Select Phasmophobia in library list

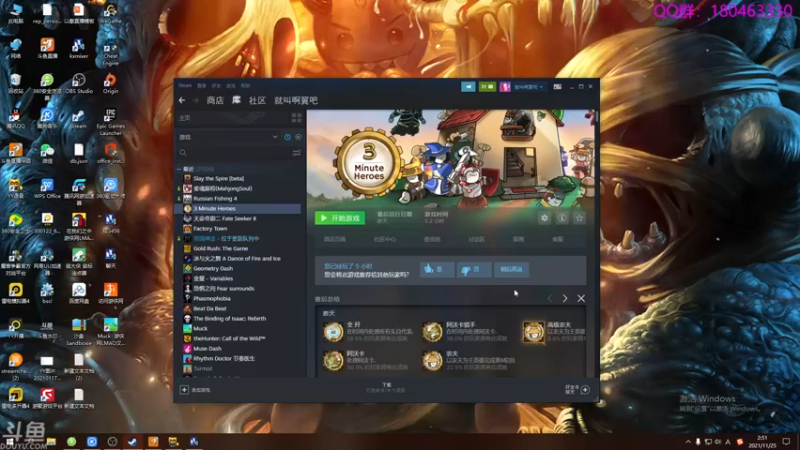(x=212, y=298)
